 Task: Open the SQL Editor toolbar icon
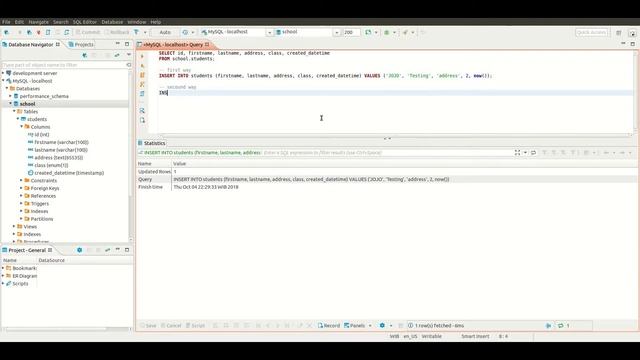pos(48,32)
